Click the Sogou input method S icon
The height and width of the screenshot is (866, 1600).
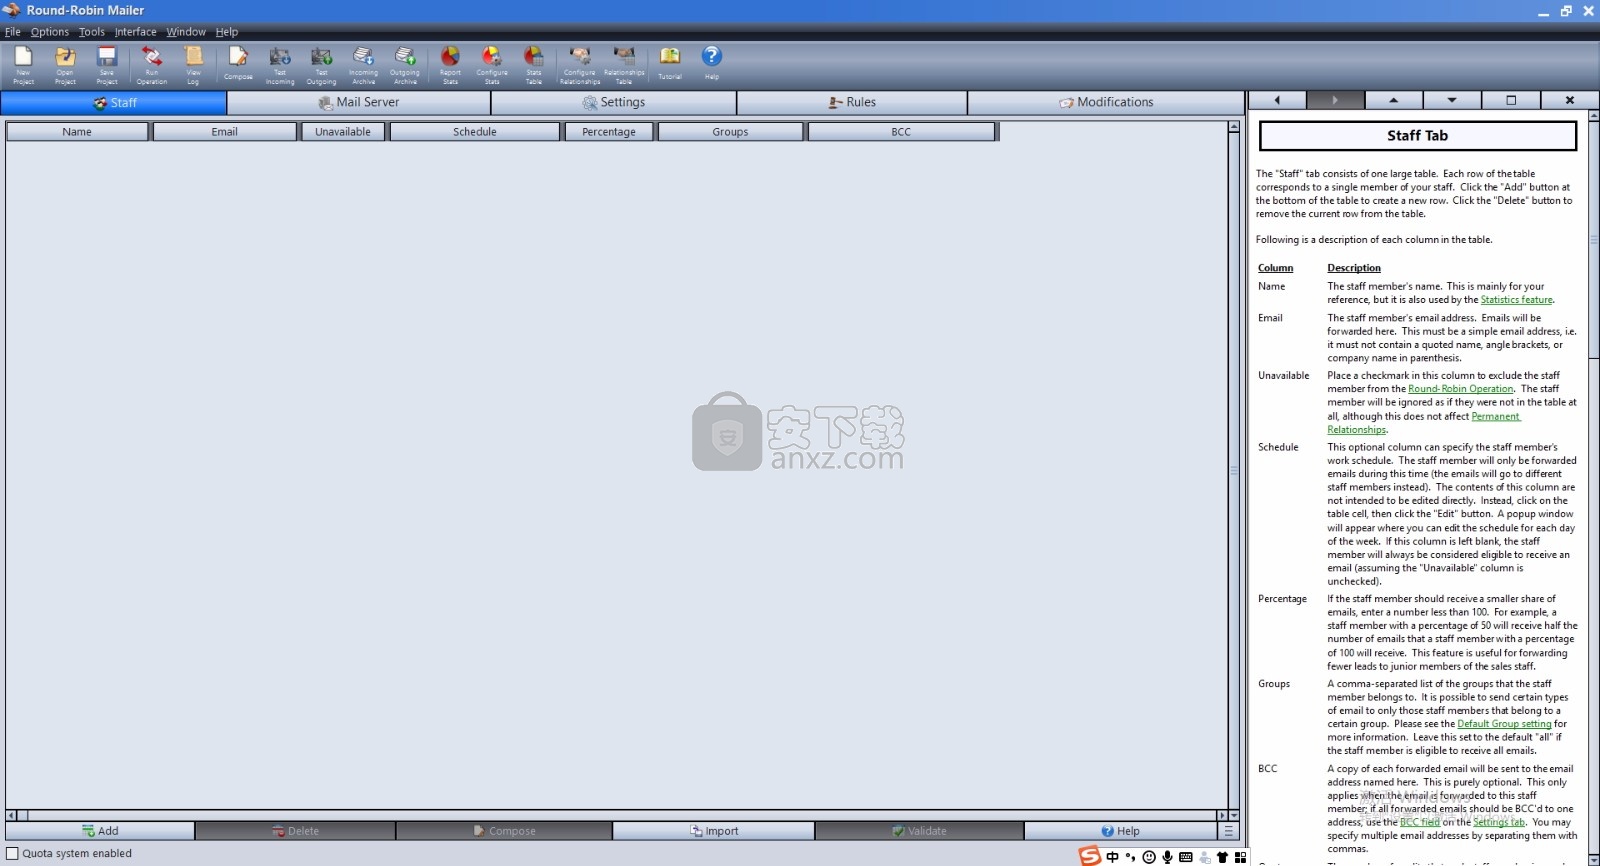[1090, 855]
